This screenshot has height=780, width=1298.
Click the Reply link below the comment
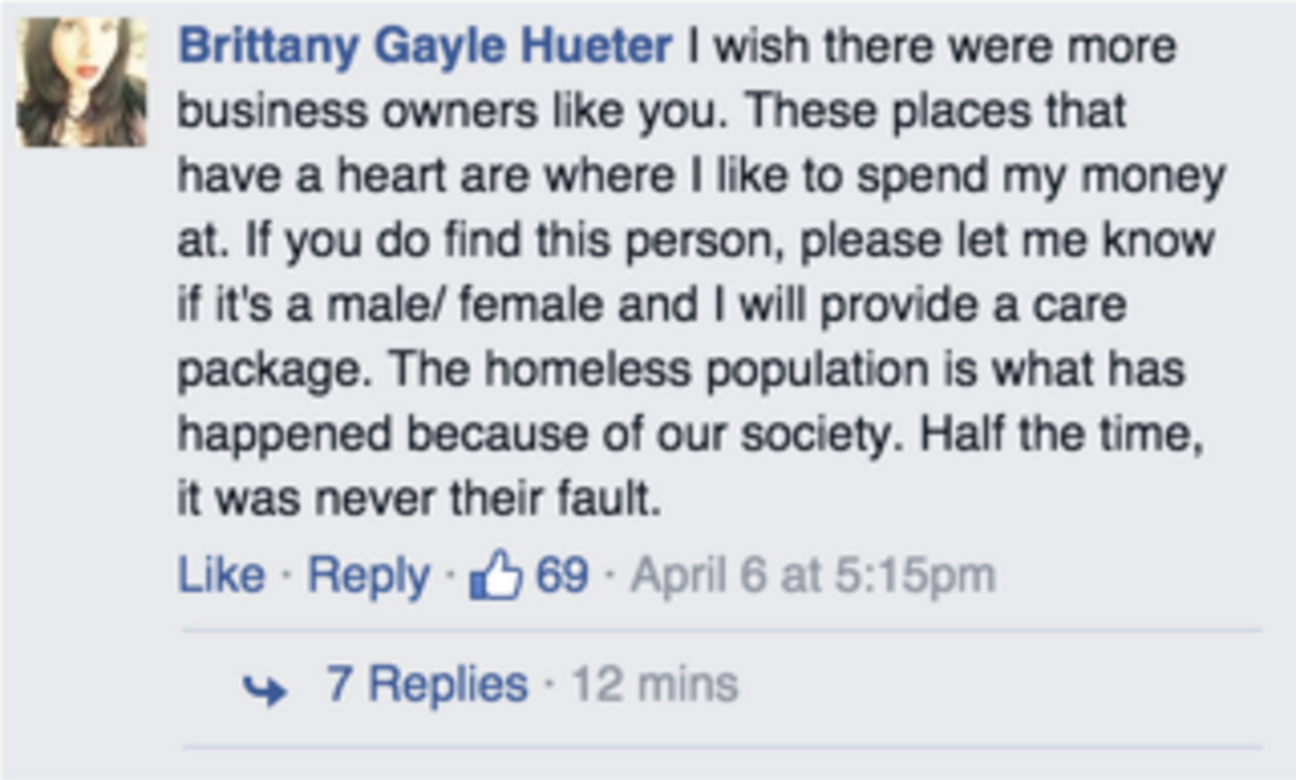[368, 576]
